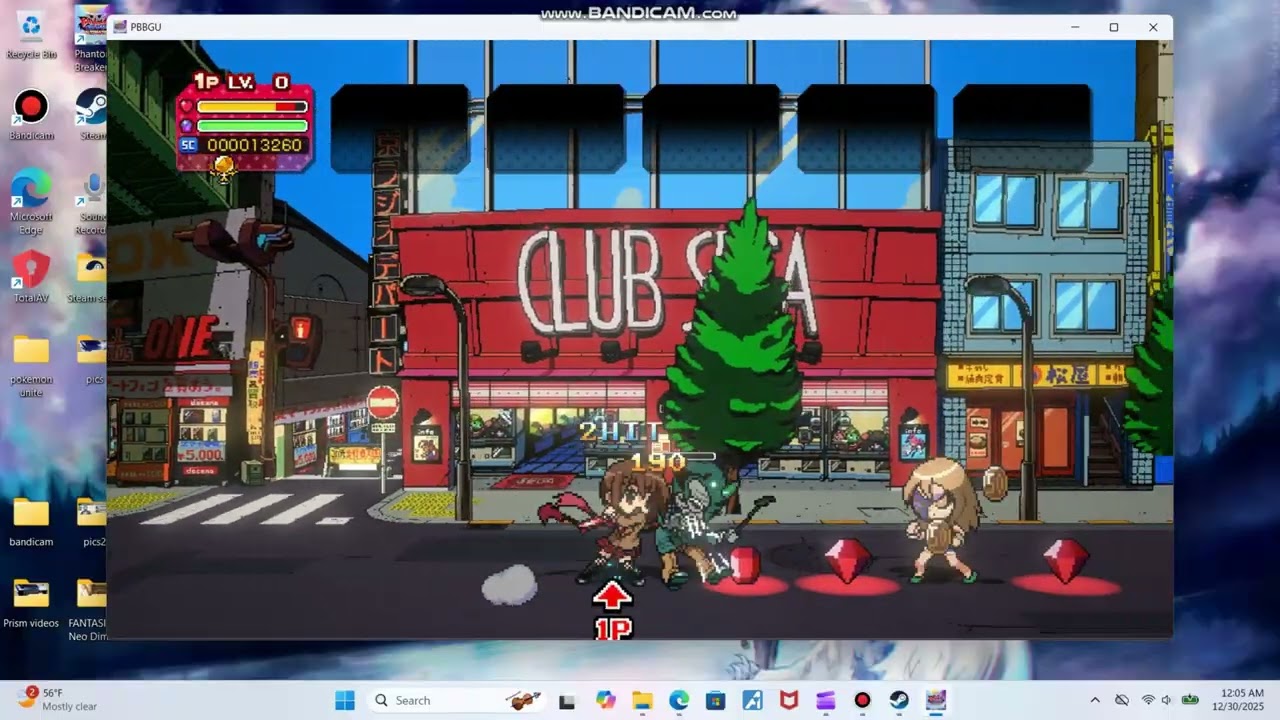Screen dimensions: 1280x720
Task: Close the PBBGU game window
Action: coord(1153,27)
